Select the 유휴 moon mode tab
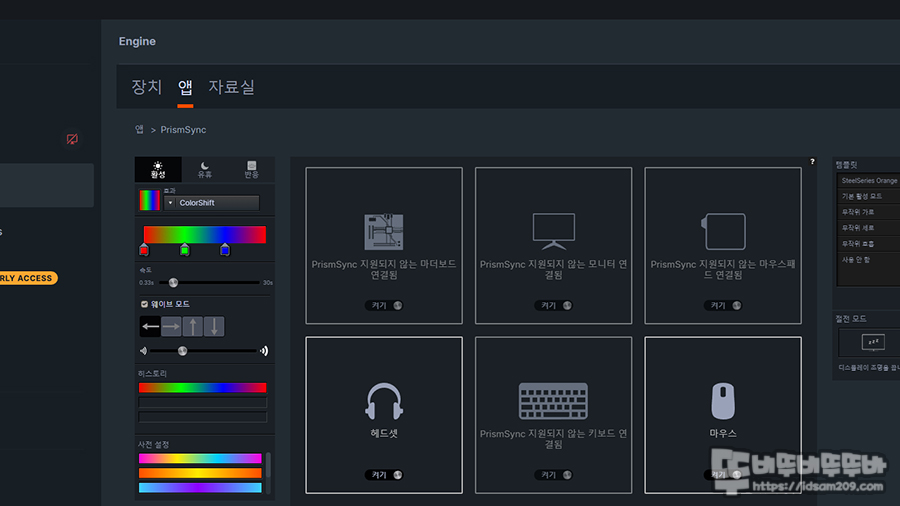Viewport: 900px width, 506px height. (204, 170)
